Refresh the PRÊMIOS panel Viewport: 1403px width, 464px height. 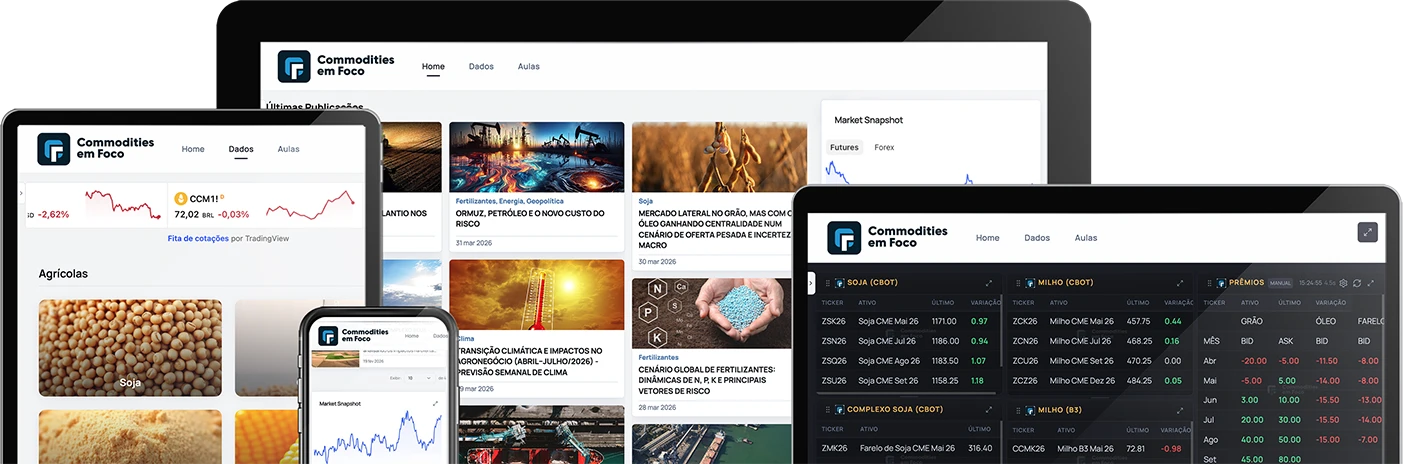coord(1357,283)
